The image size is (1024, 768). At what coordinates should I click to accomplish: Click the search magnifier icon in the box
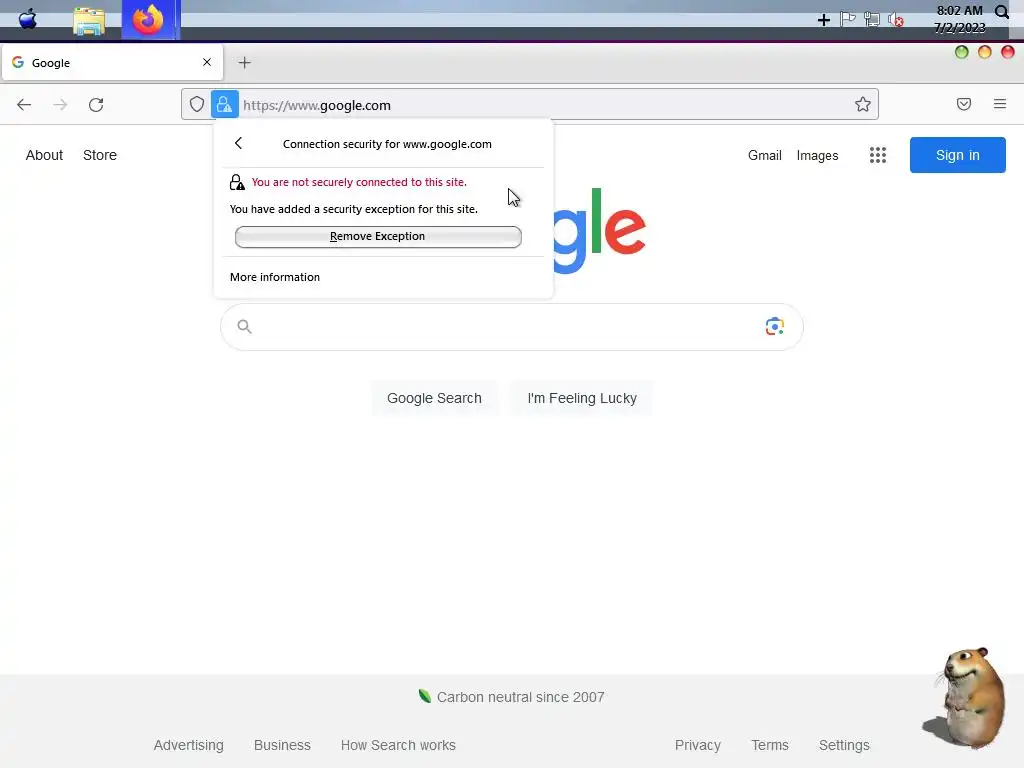tap(244, 327)
